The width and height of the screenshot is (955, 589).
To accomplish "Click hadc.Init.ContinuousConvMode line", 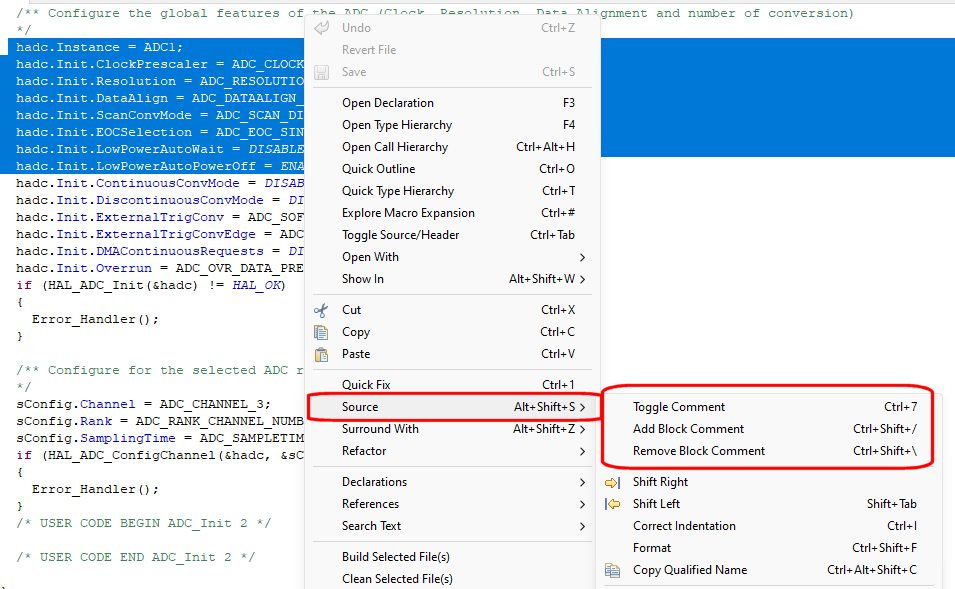I will [x=160, y=183].
